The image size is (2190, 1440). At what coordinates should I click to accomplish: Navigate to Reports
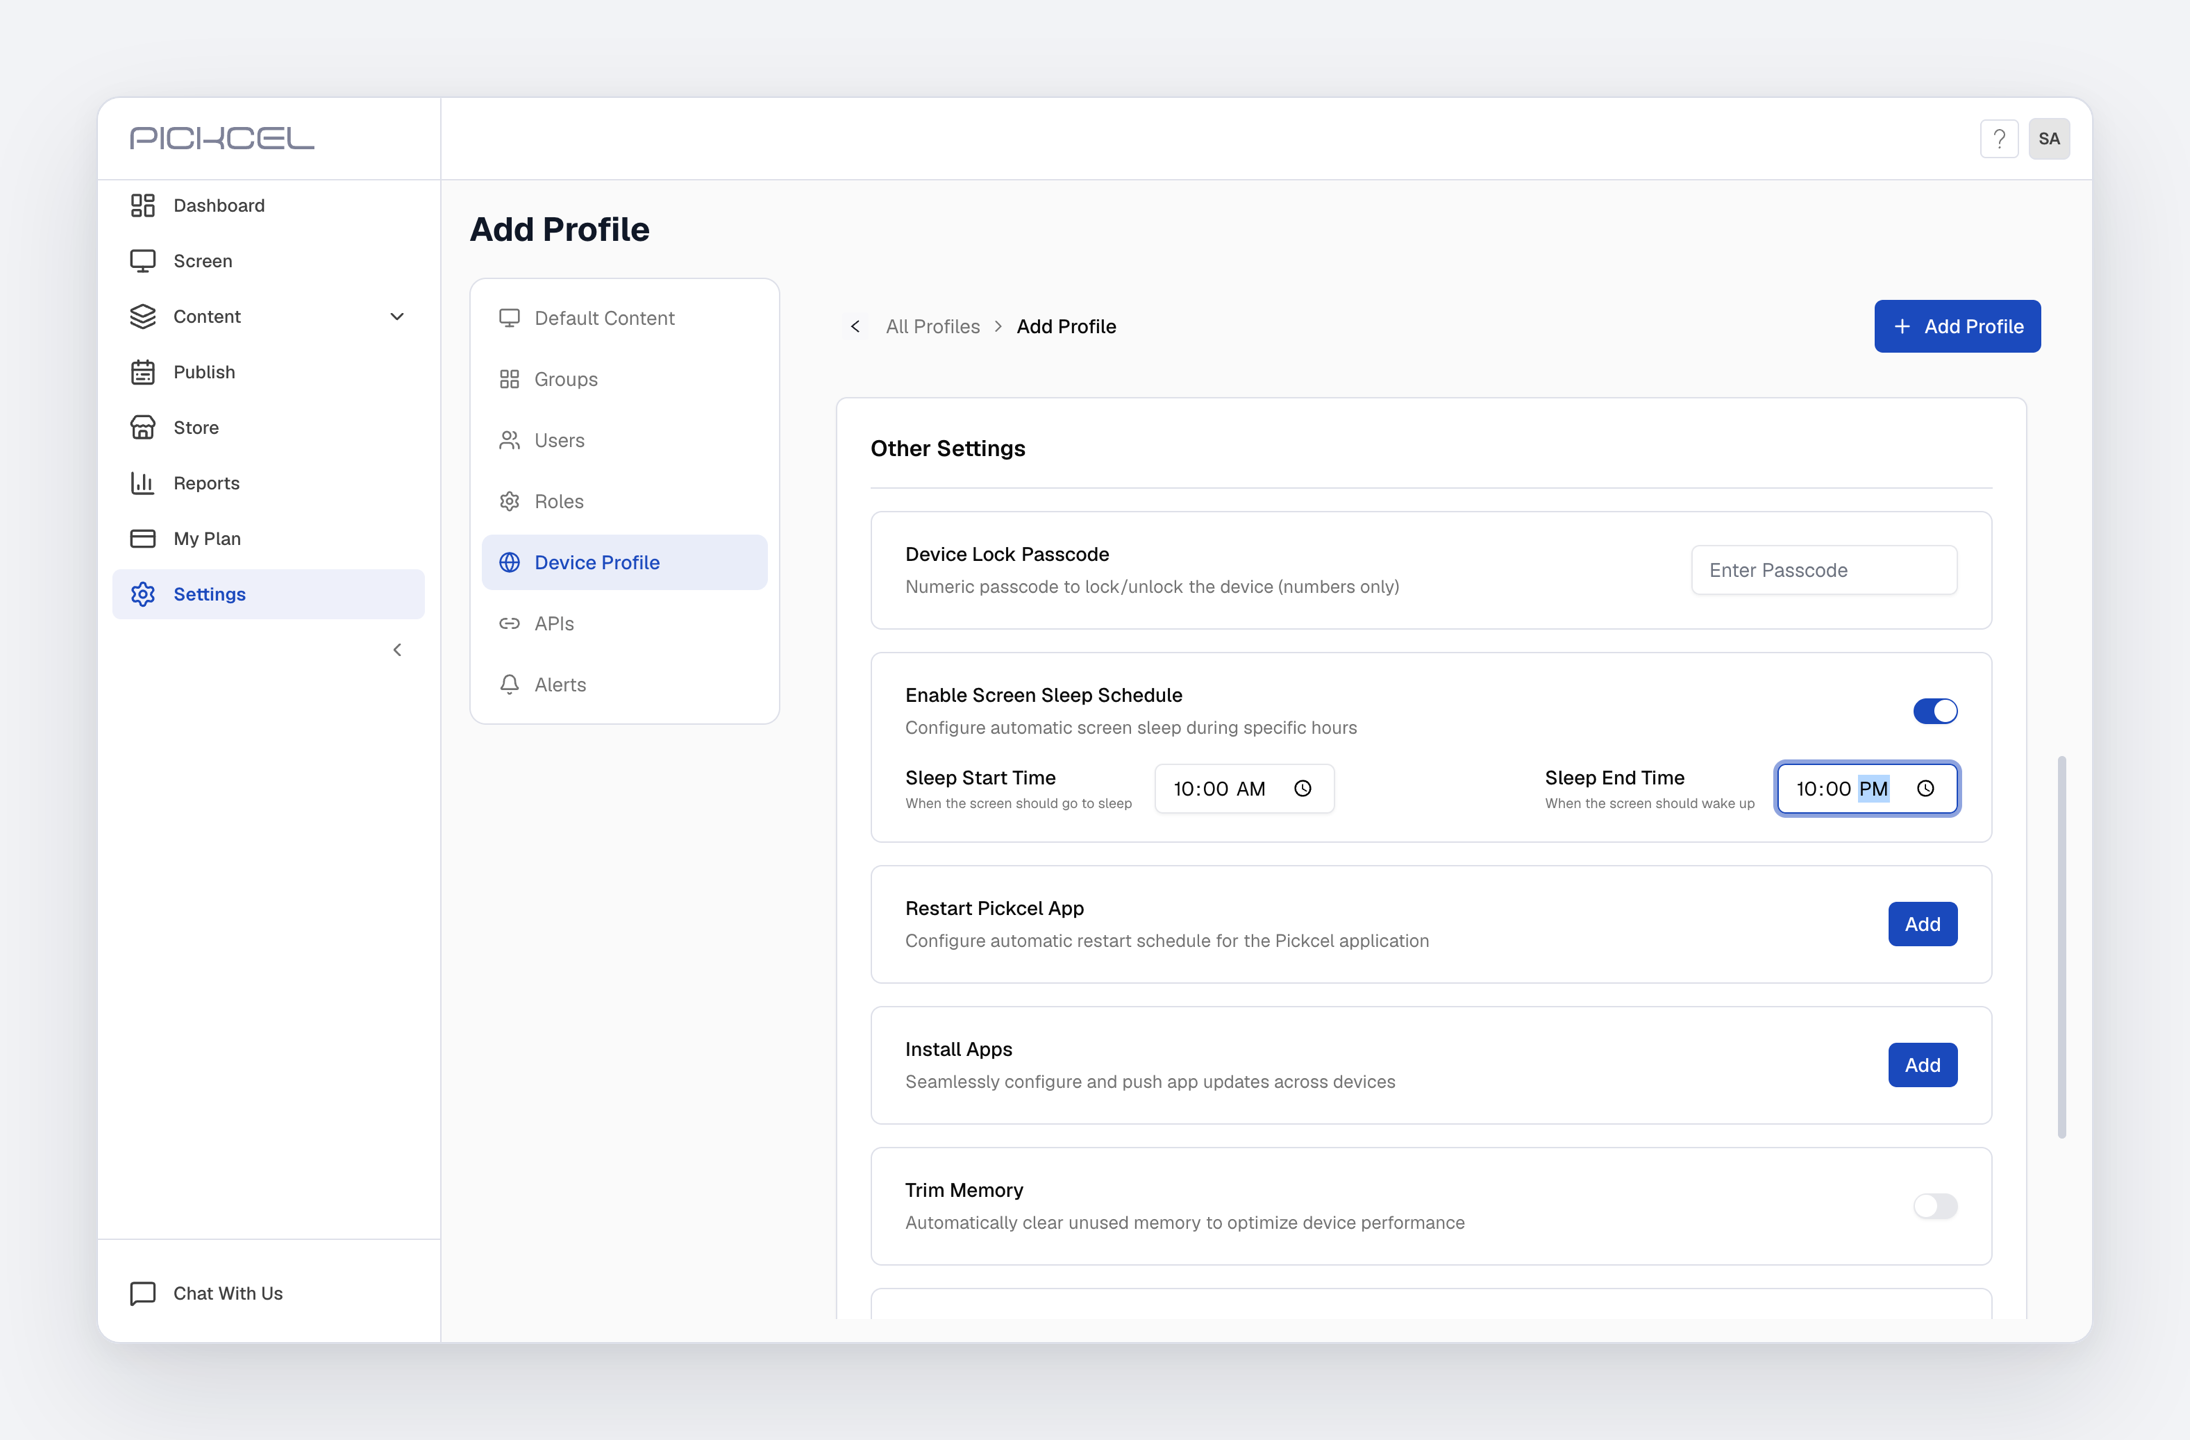[x=268, y=483]
